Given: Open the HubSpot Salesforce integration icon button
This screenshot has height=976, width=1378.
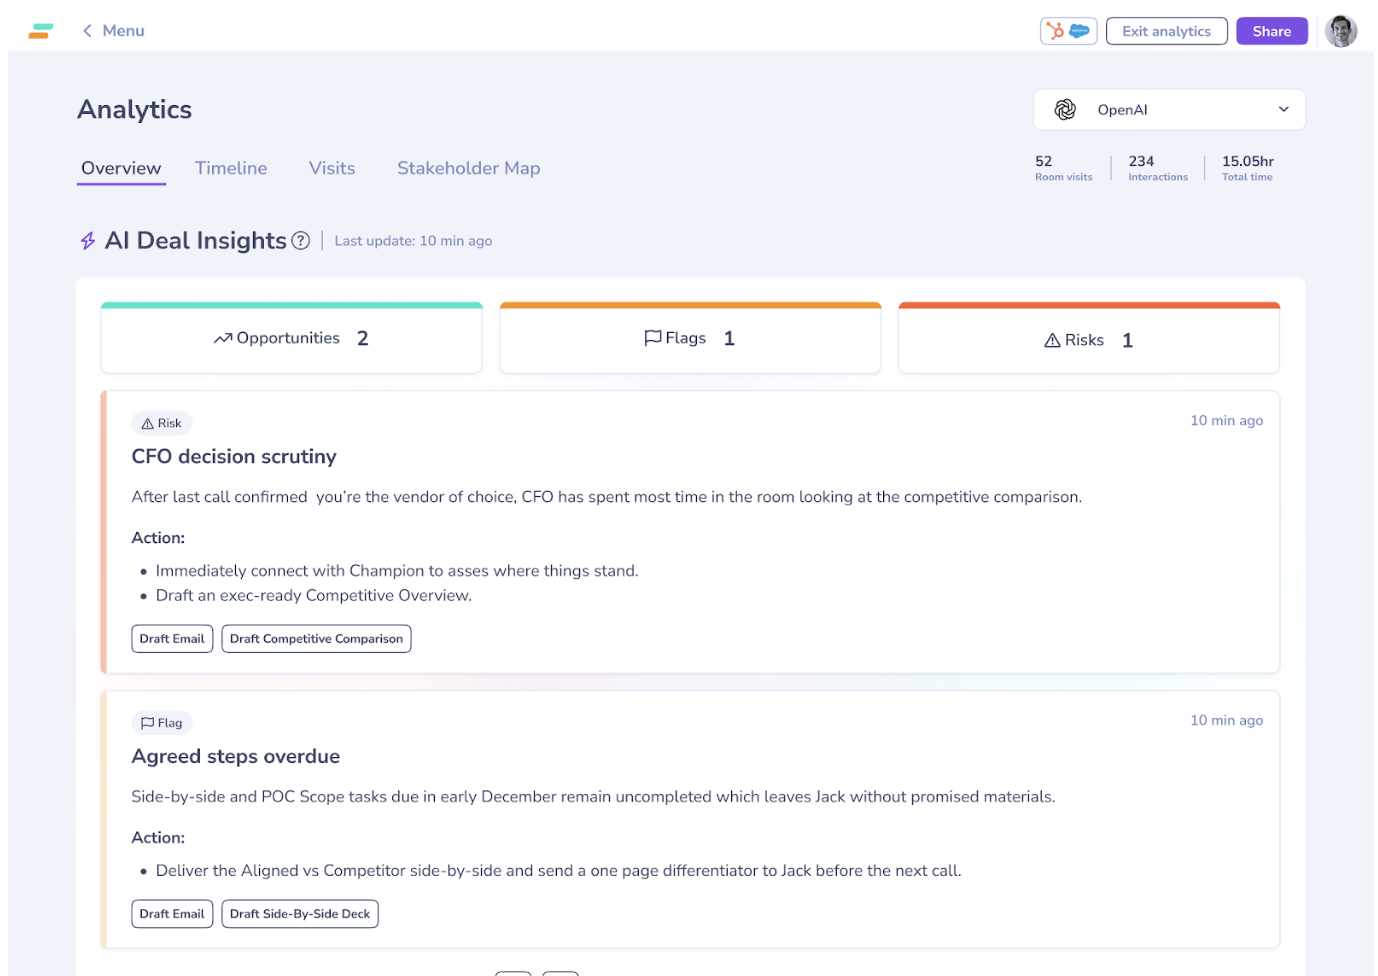Looking at the screenshot, I should 1068,31.
